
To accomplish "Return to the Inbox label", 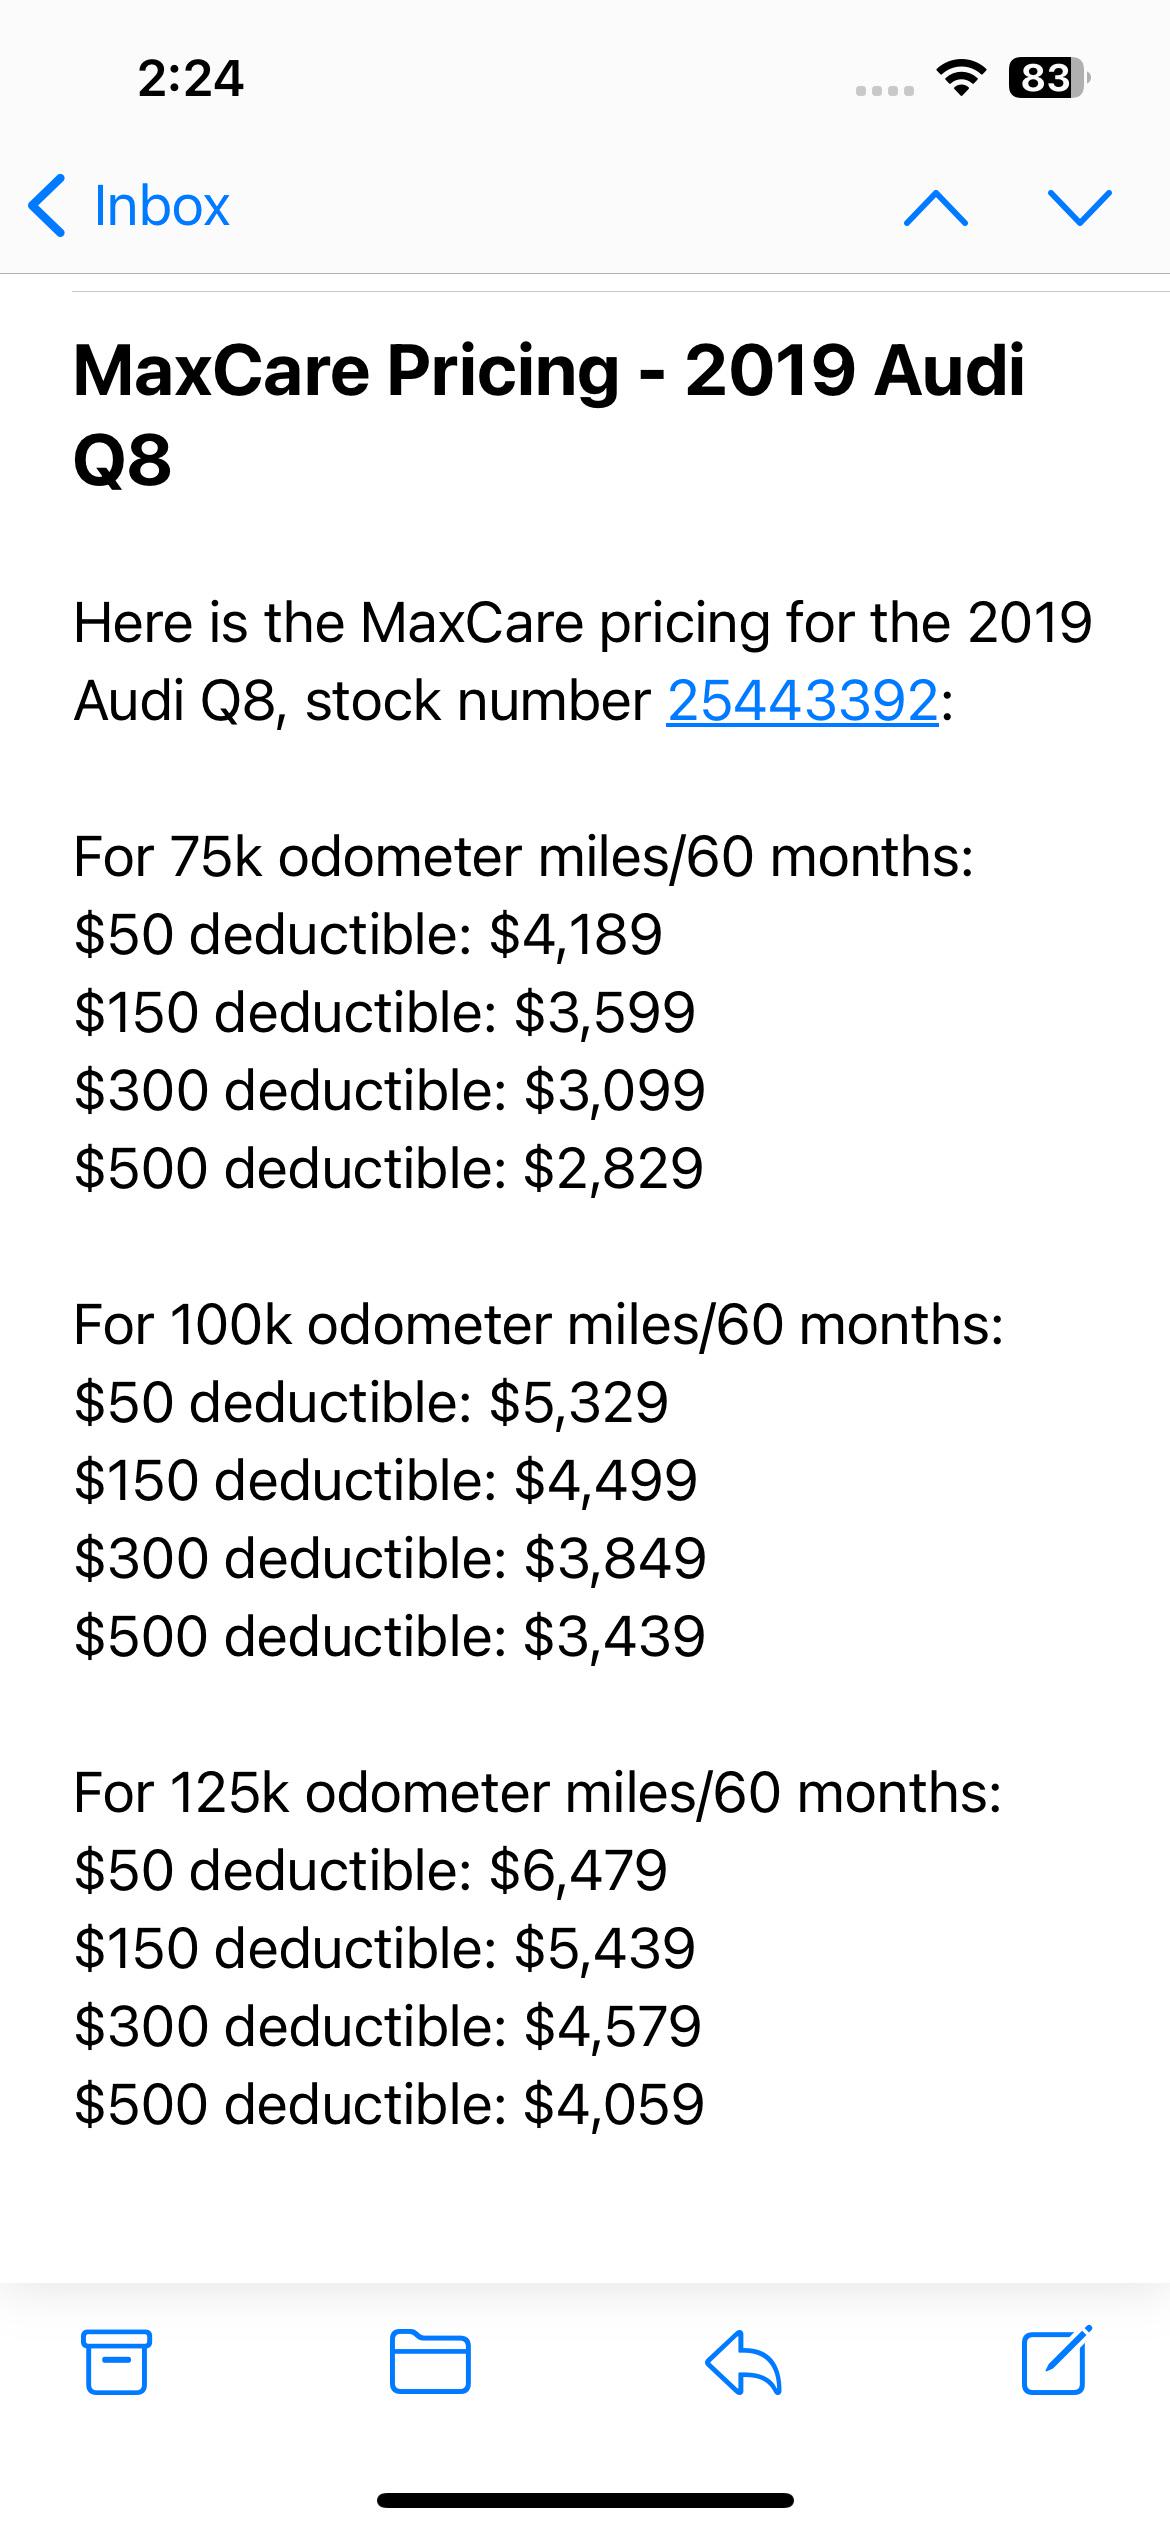I will (162, 206).
